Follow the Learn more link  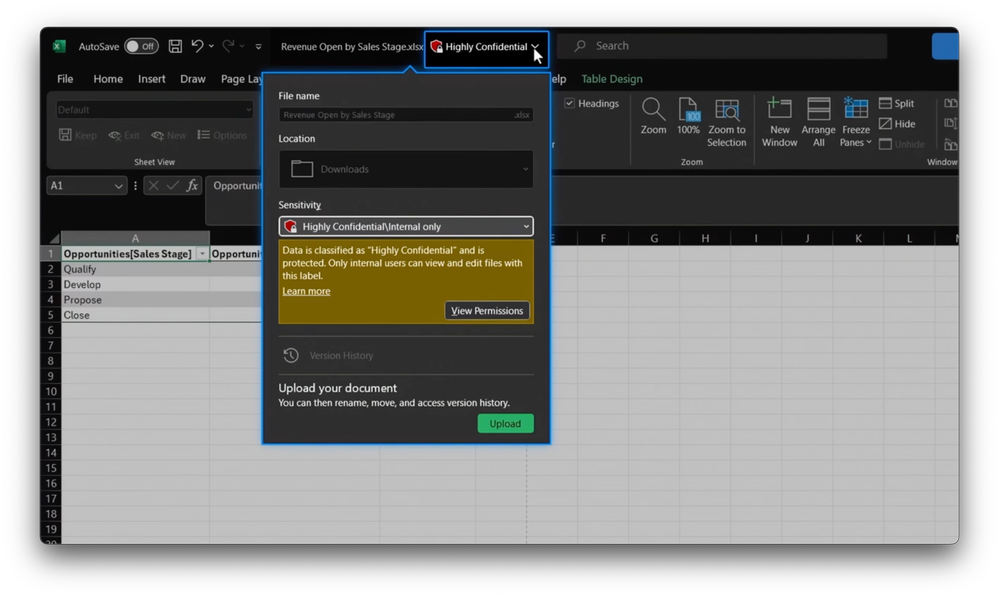click(x=306, y=291)
